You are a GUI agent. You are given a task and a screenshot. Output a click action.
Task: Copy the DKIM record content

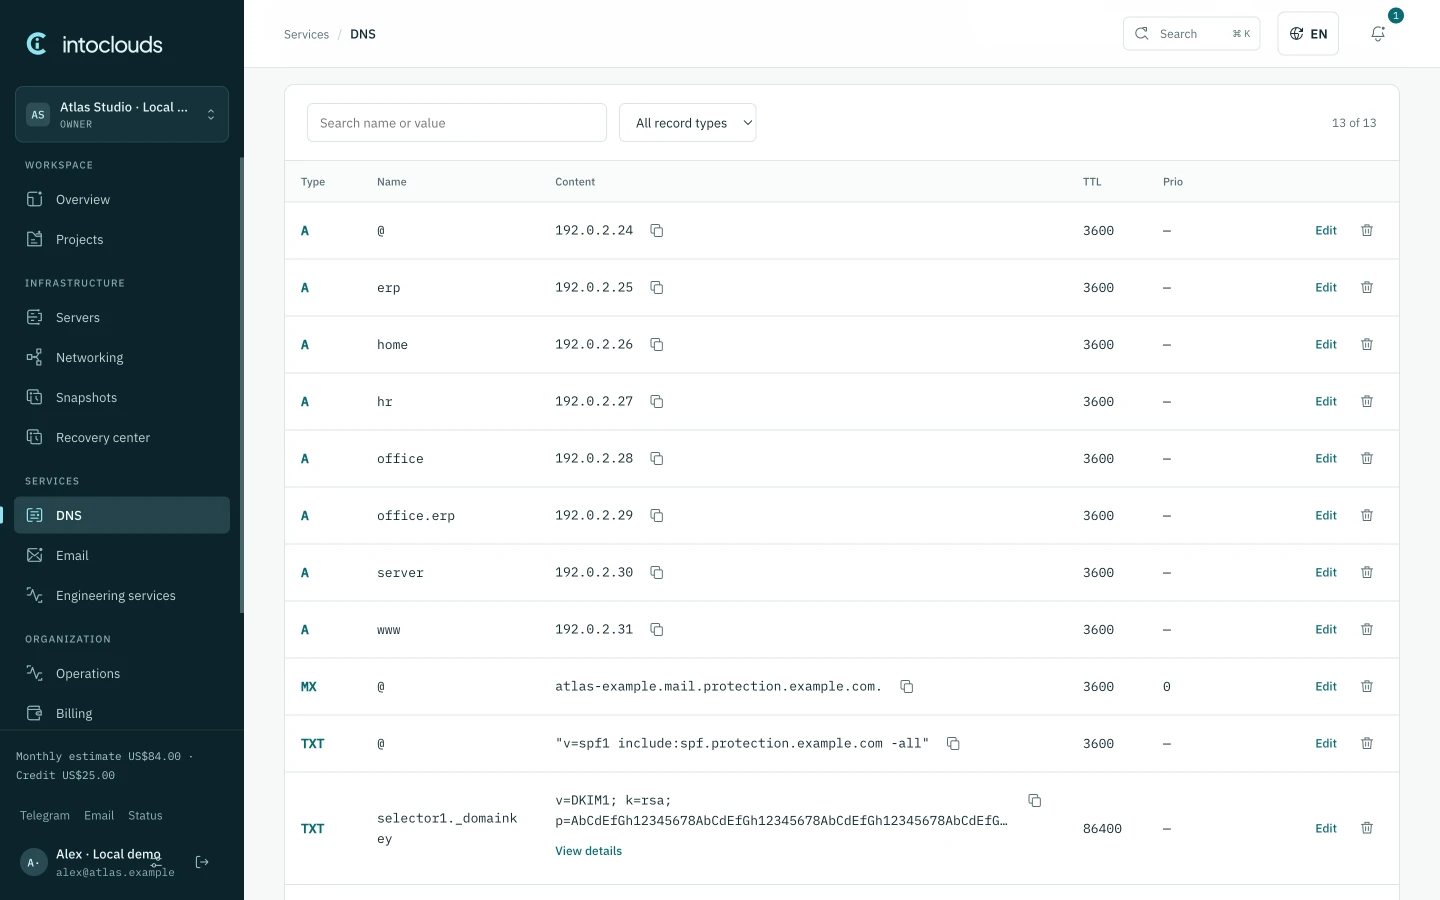tap(1035, 801)
